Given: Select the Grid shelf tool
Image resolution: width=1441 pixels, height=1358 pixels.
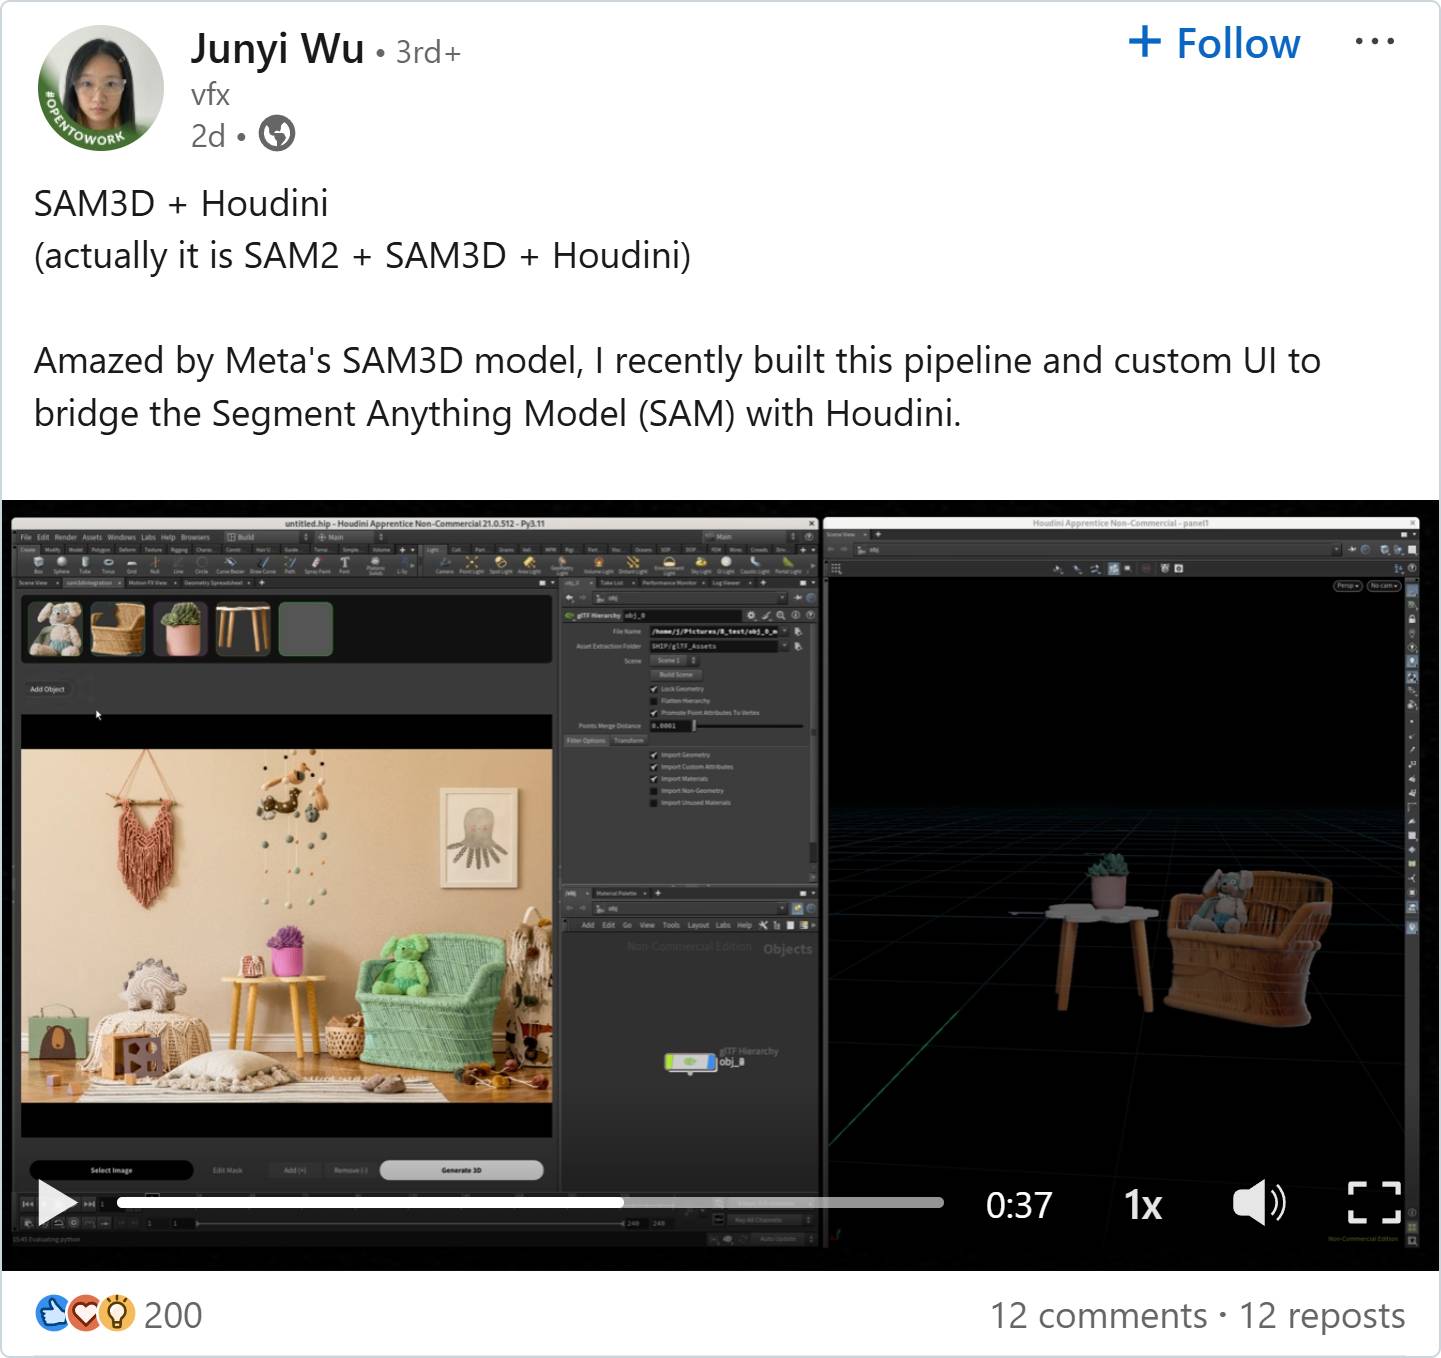Looking at the screenshot, I should [132, 565].
